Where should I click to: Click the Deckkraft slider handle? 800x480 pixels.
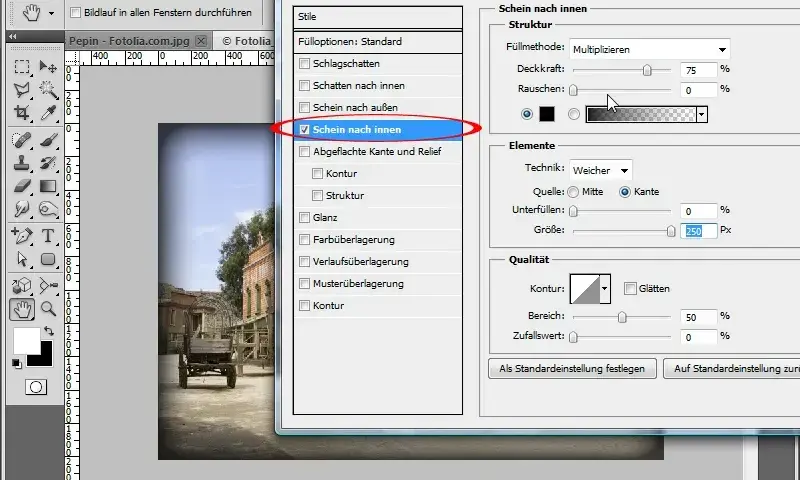coord(647,70)
